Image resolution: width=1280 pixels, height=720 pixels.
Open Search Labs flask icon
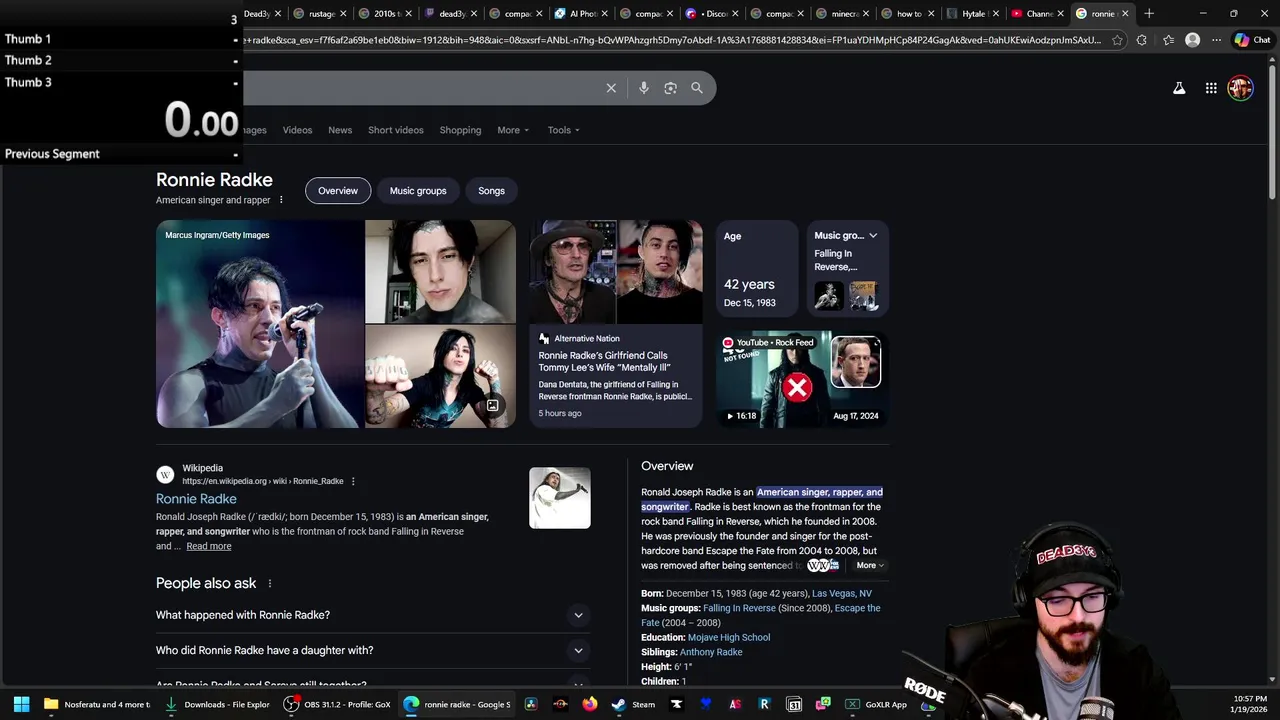(1179, 88)
